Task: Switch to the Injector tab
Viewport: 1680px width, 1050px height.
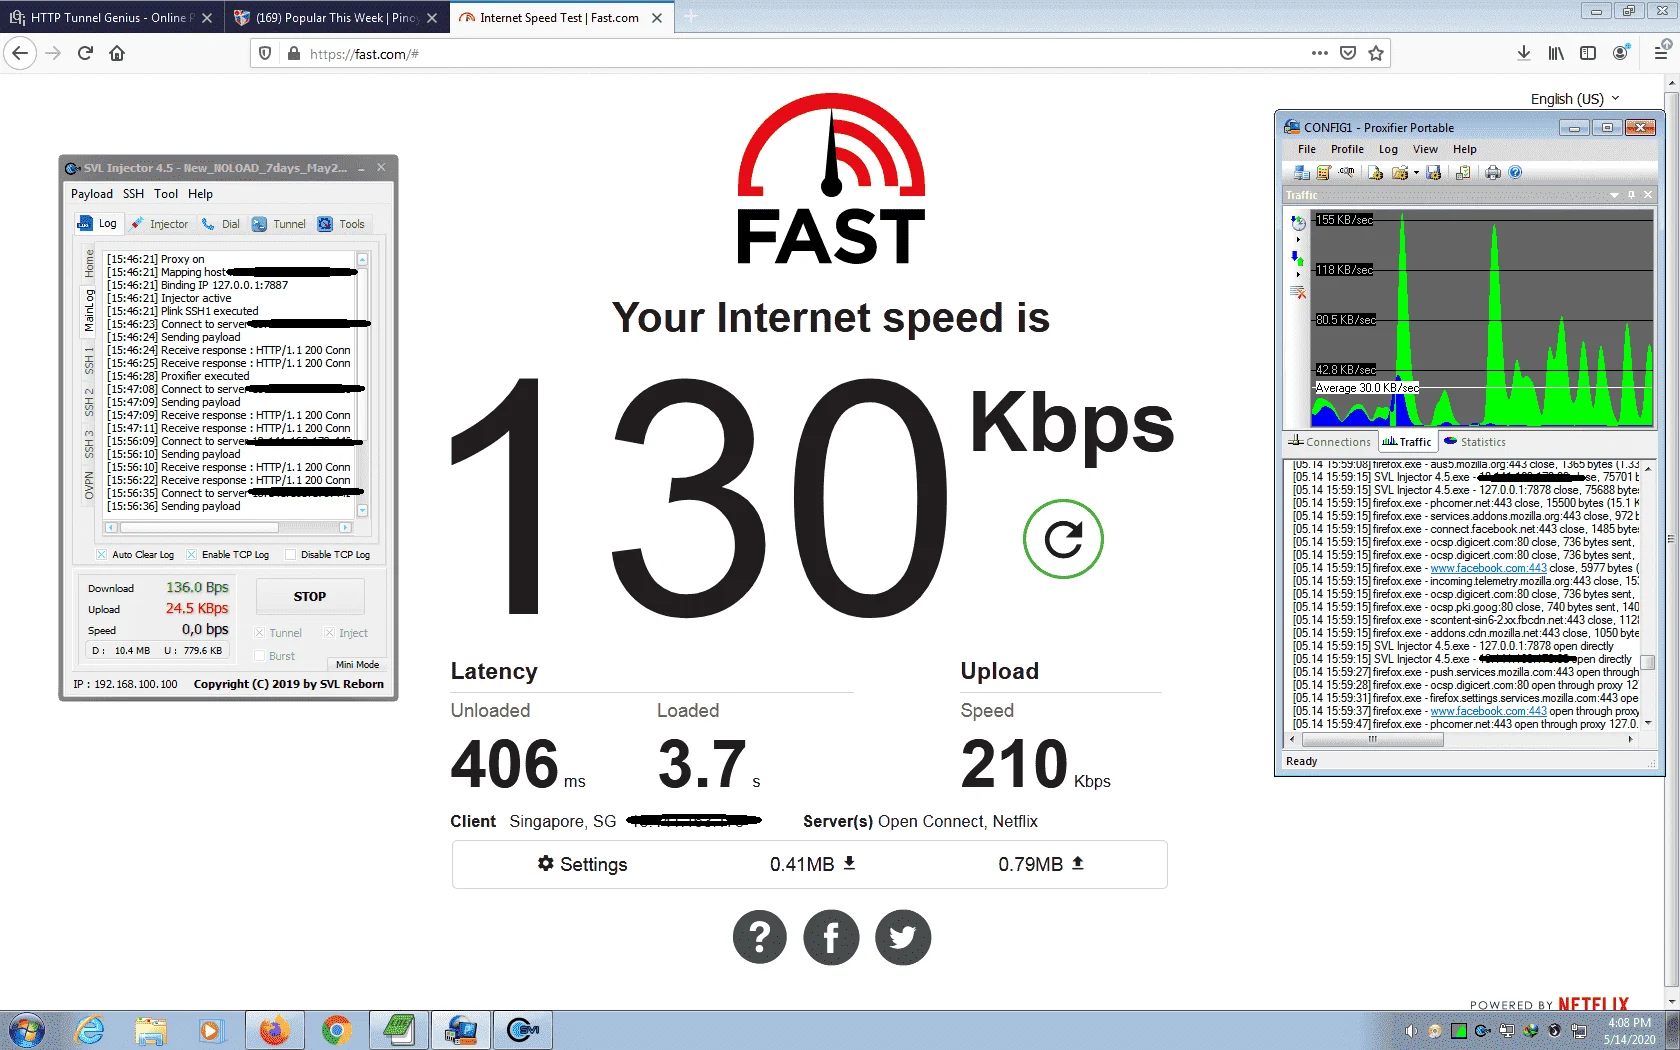Action: tap(159, 224)
